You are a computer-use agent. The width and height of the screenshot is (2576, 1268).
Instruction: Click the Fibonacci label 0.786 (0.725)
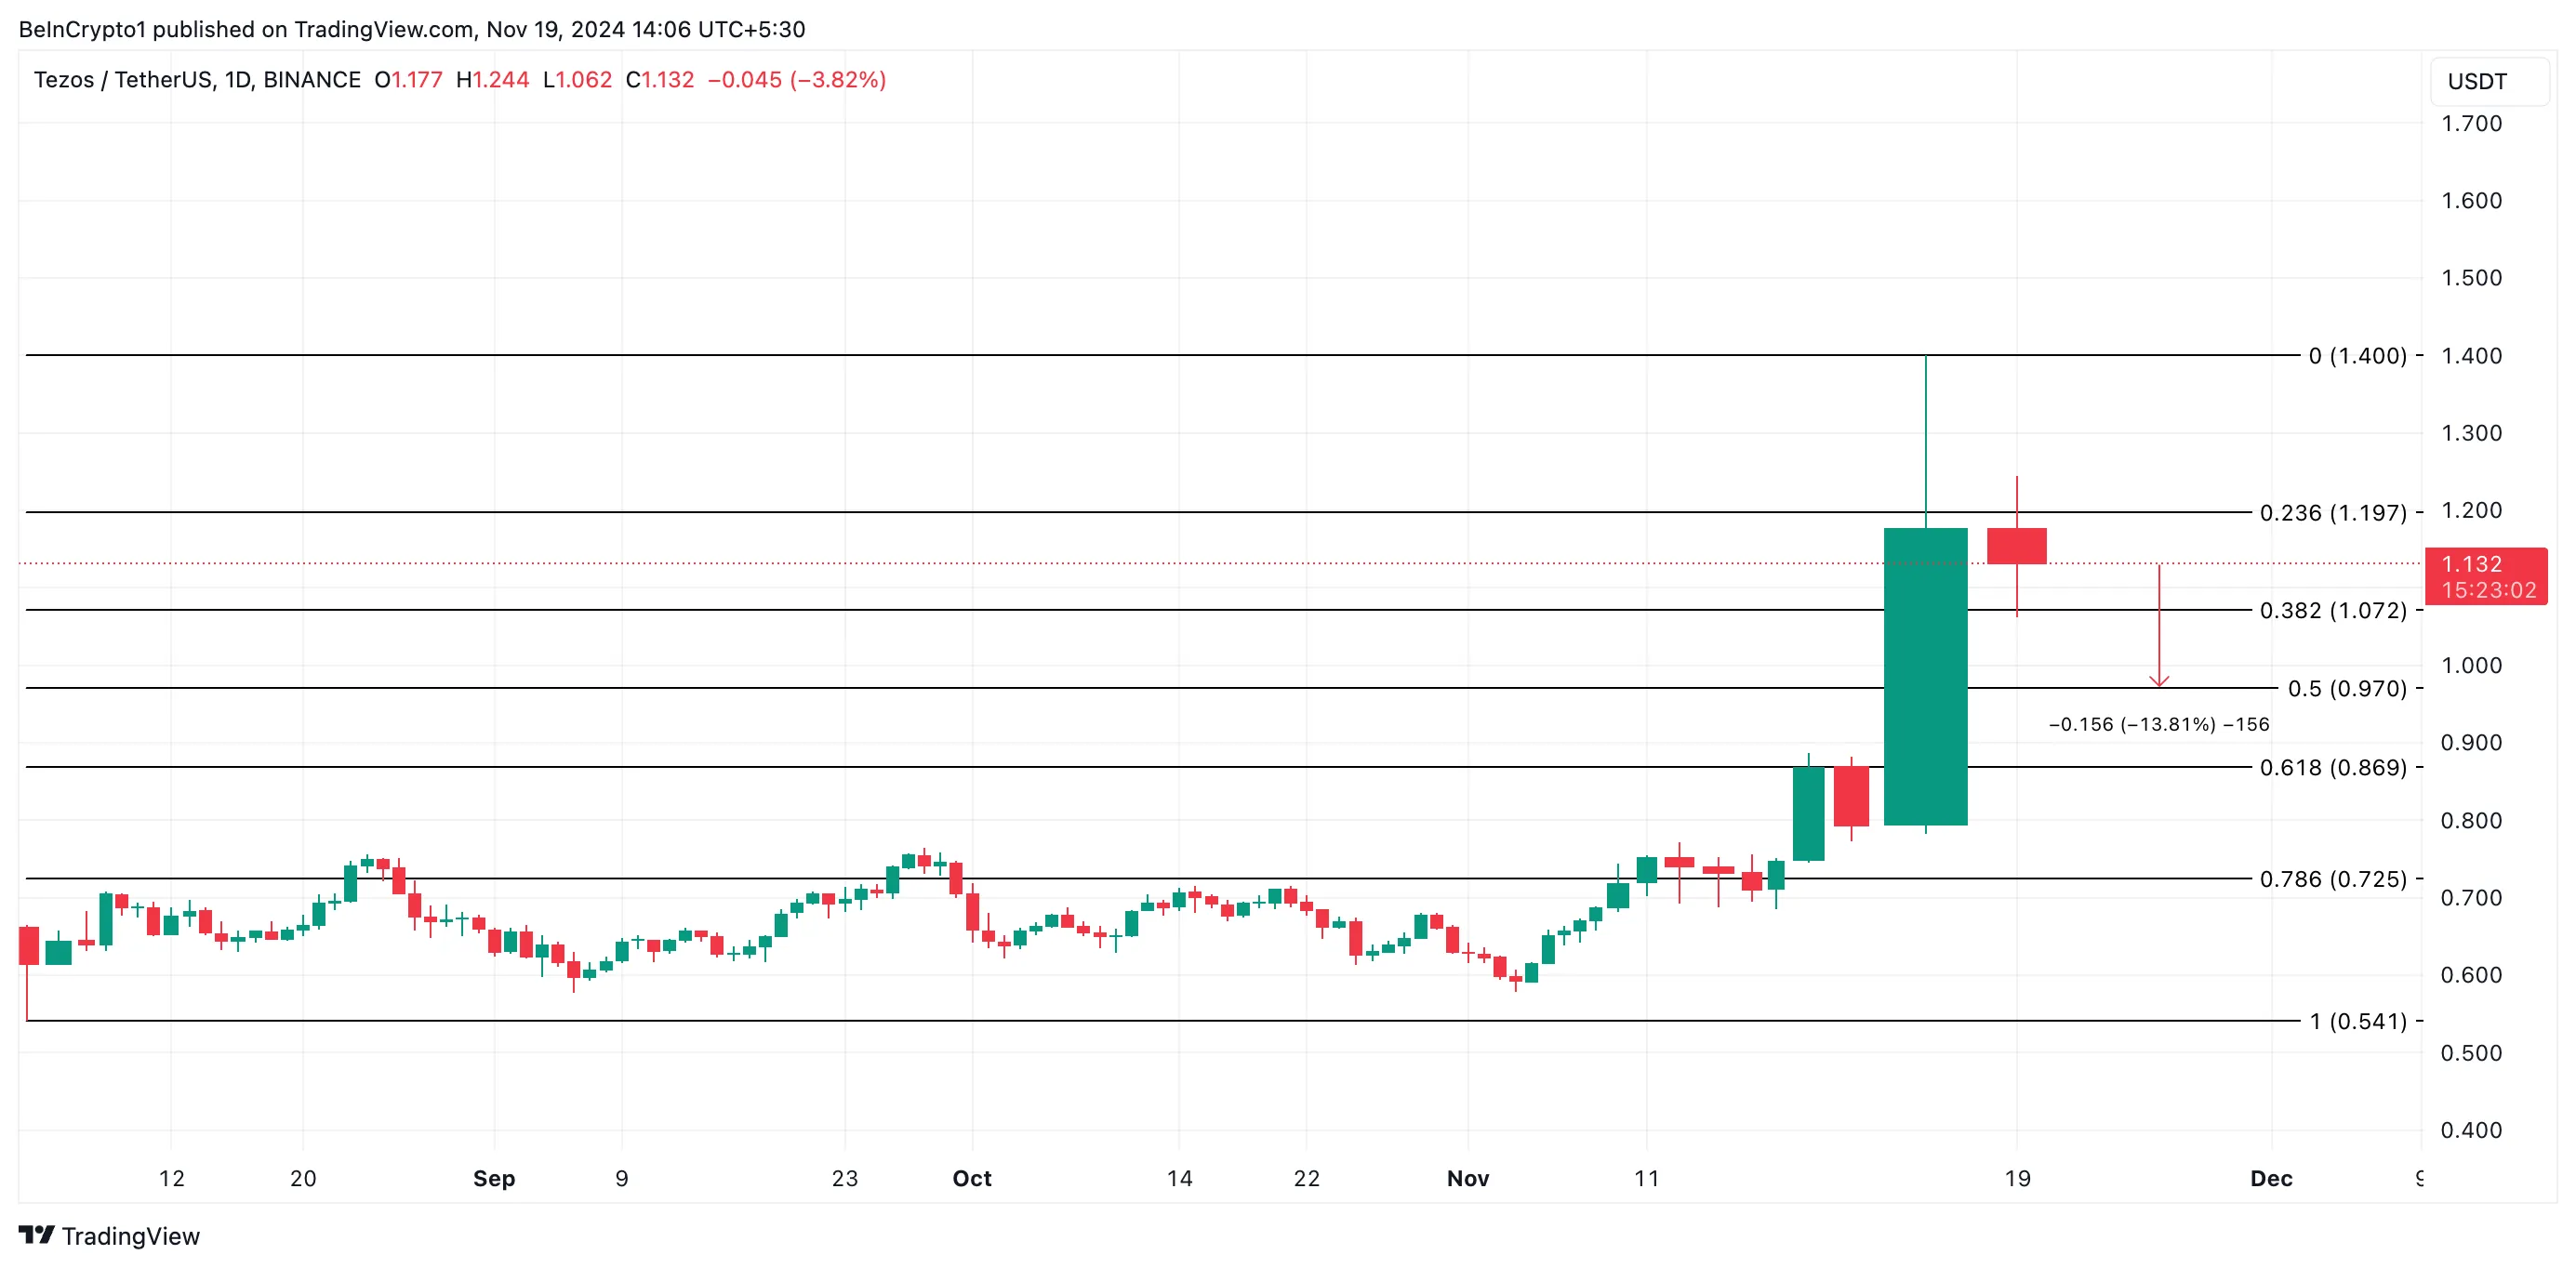pos(2333,878)
